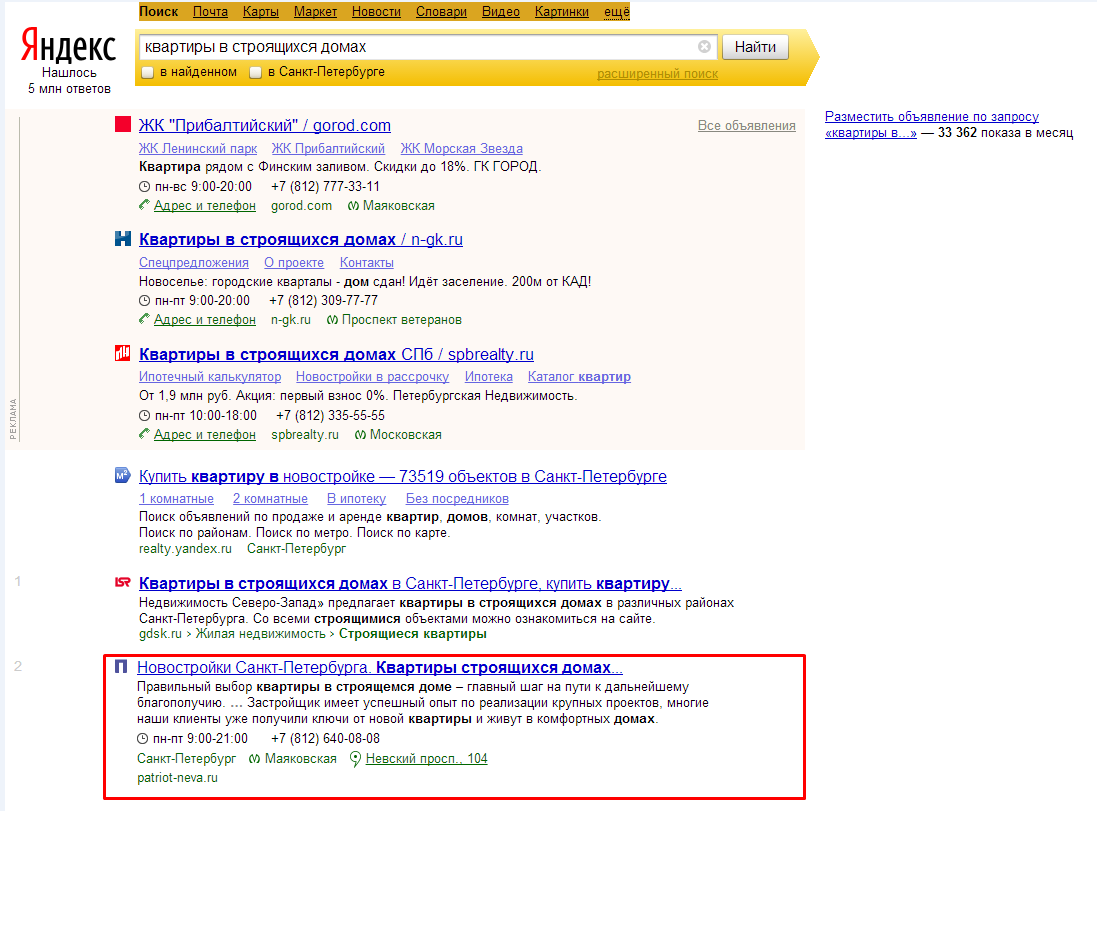Open the Спецпредложения sitelink
The height and width of the screenshot is (927, 1097).
pyautogui.click(x=194, y=263)
